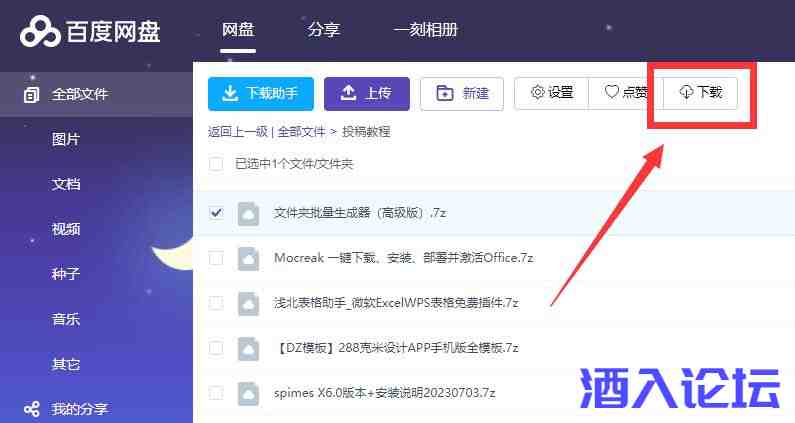This screenshot has width=795, height=423.
Task: Click file icon of Mocreak Office.7z
Action: [248, 258]
